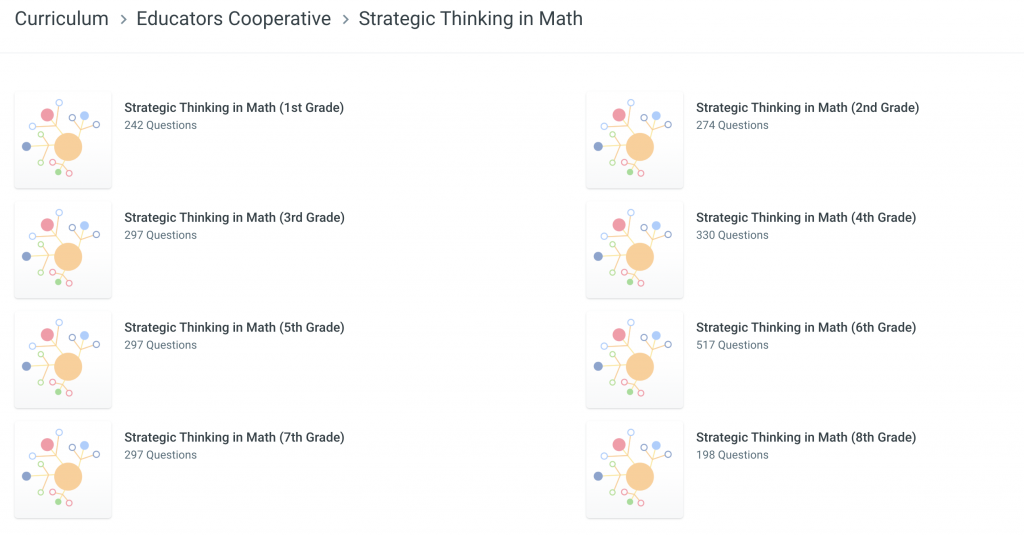Image resolution: width=1024 pixels, height=535 pixels.
Task: Click the 6th Grade course thumbnail icon
Action: (x=635, y=360)
